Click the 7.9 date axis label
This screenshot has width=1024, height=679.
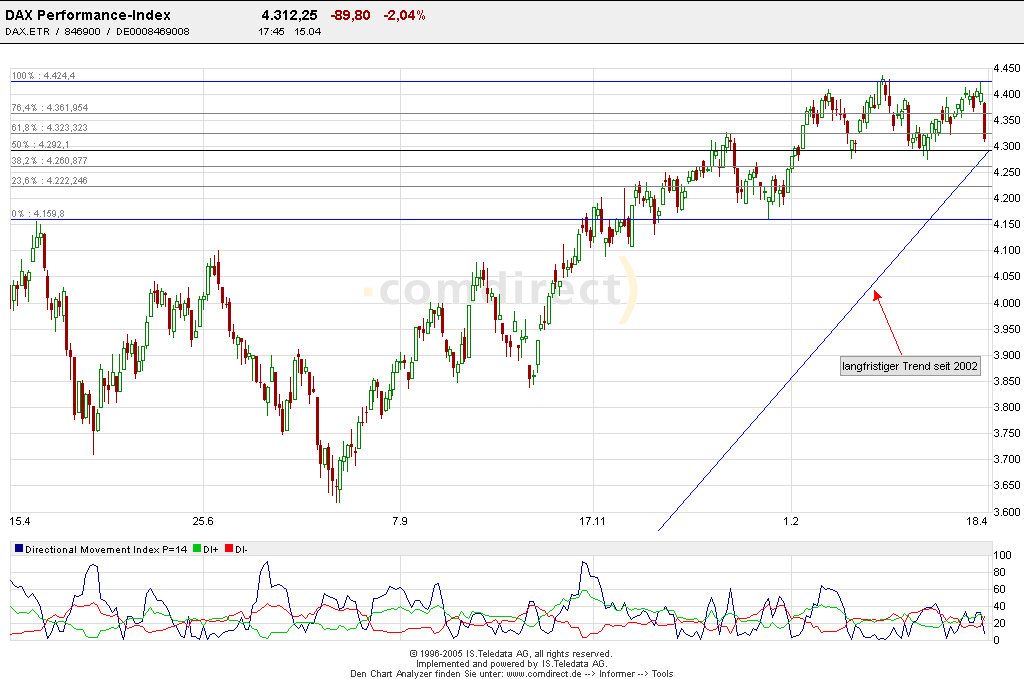(x=400, y=521)
